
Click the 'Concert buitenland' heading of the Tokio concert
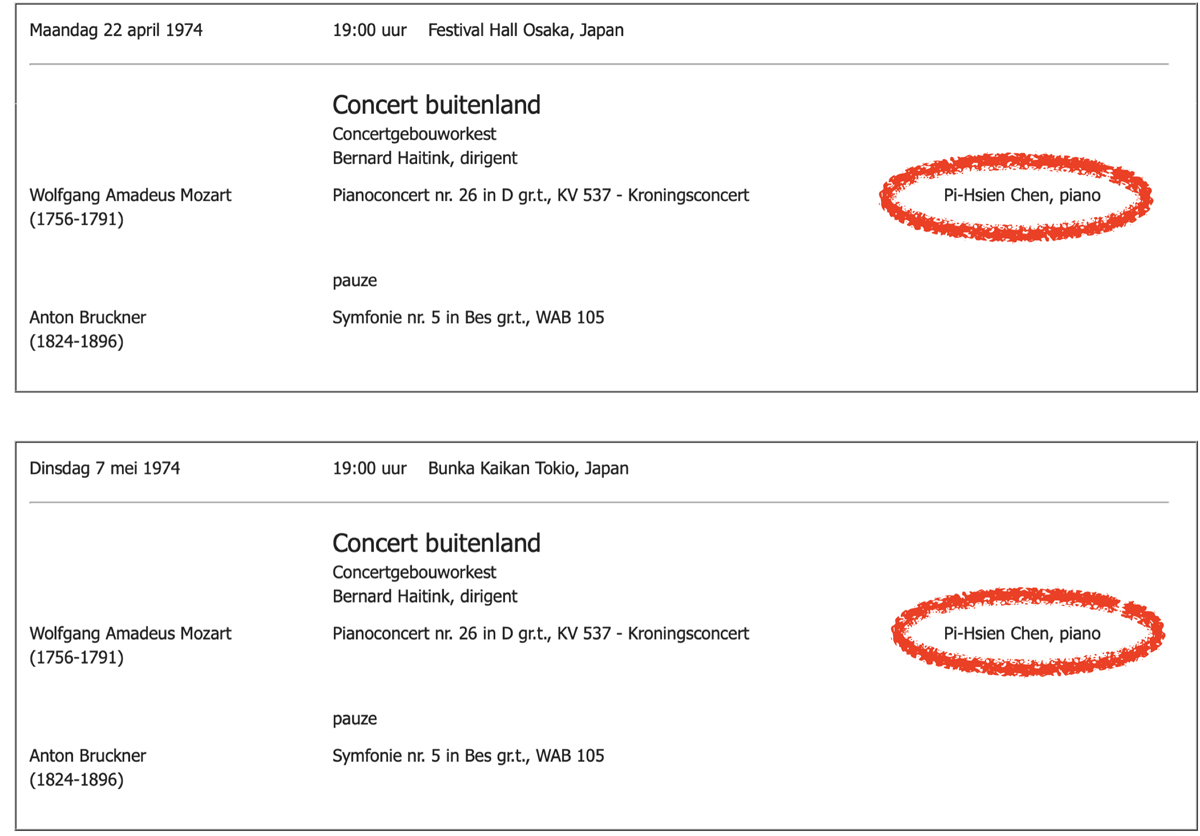tap(436, 543)
